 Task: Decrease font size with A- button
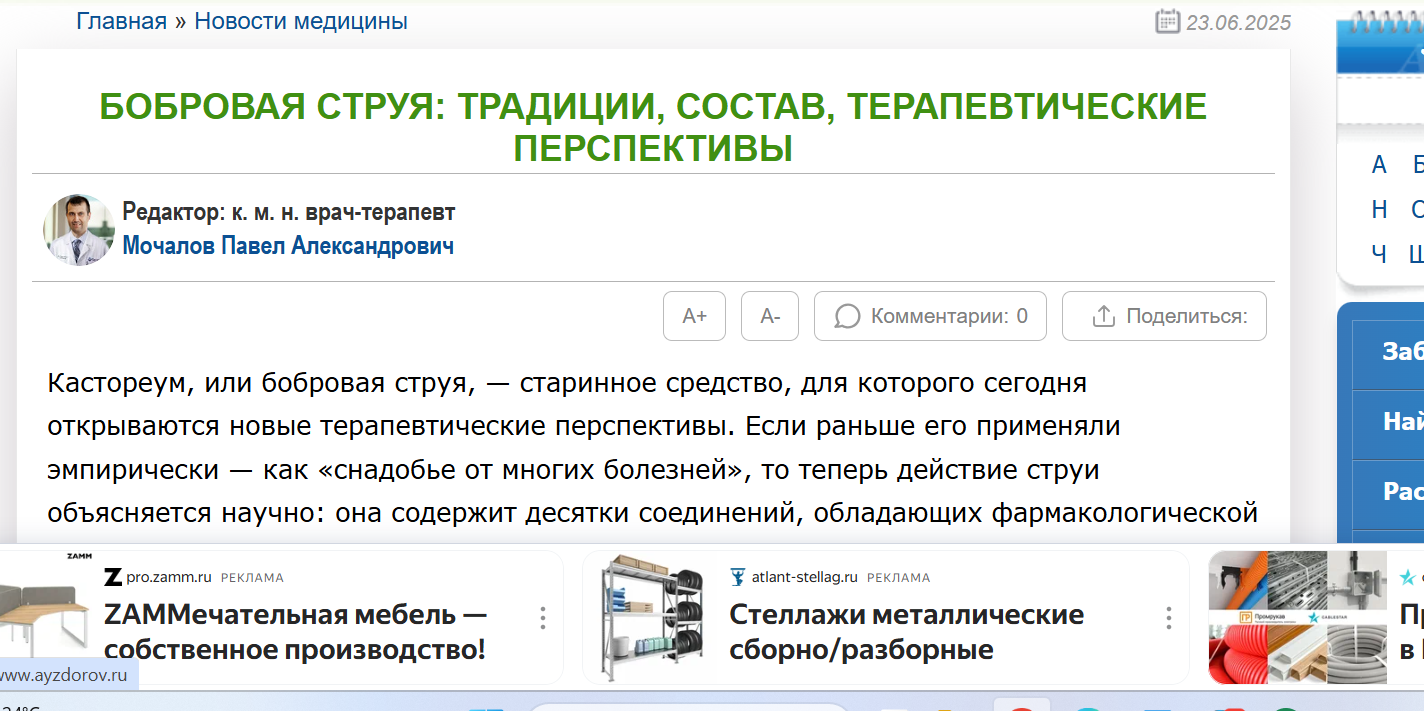click(770, 316)
